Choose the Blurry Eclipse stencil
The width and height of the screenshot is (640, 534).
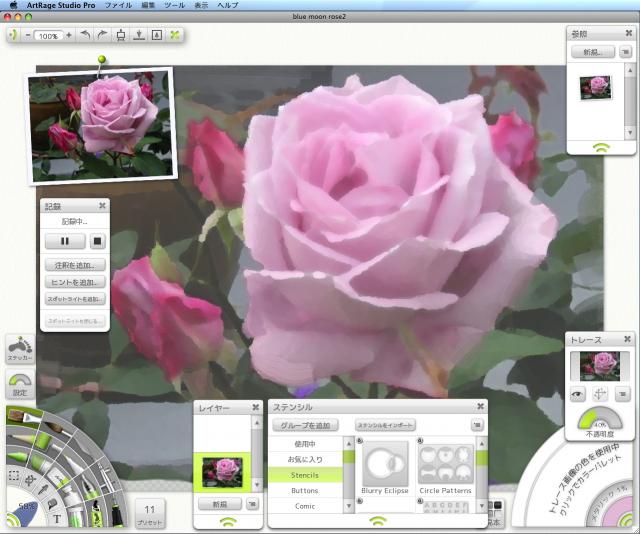[385, 467]
